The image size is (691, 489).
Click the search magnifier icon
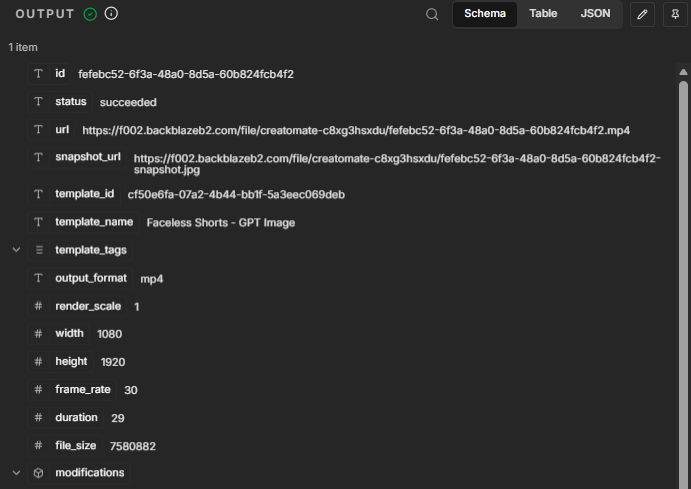click(432, 15)
